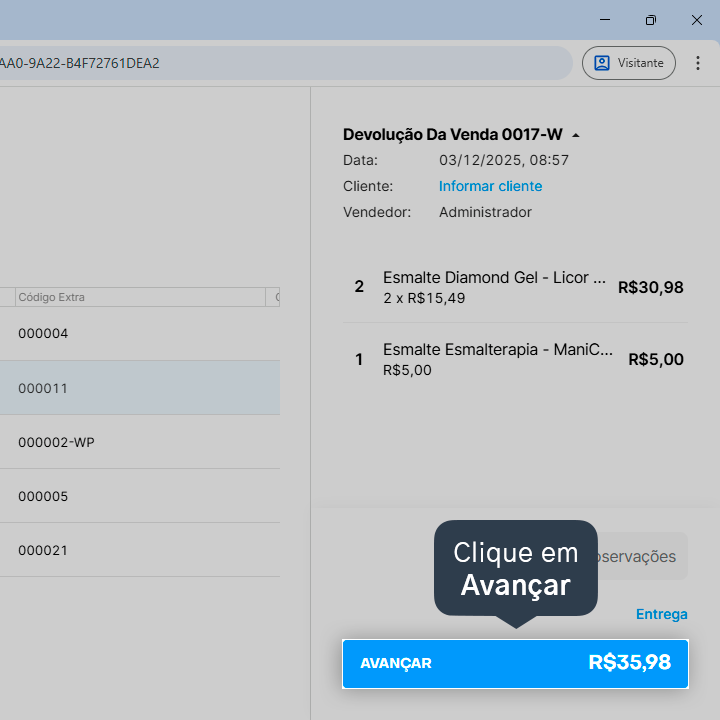Restore down the browser window
Viewport: 720px width, 720px height.
pyautogui.click(x=651, y=20)
